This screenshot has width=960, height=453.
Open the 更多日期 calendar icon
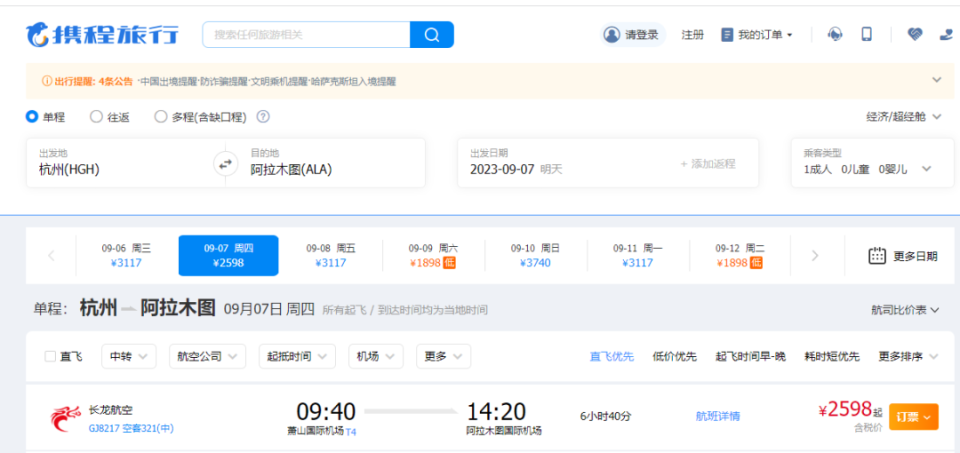[x=877, y=256]
